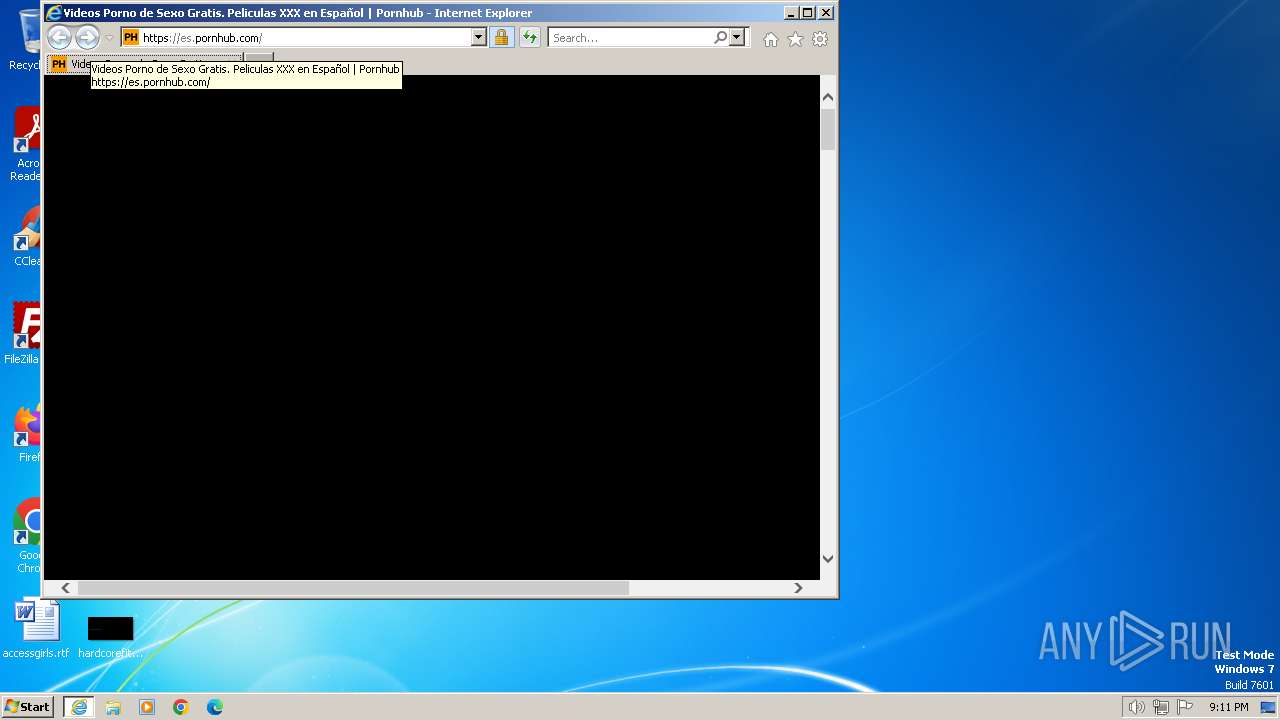This screenshot has height=720, width=1280.
Task: Go forward with the Forward arrow button
Action: click(x=87, y=38)
